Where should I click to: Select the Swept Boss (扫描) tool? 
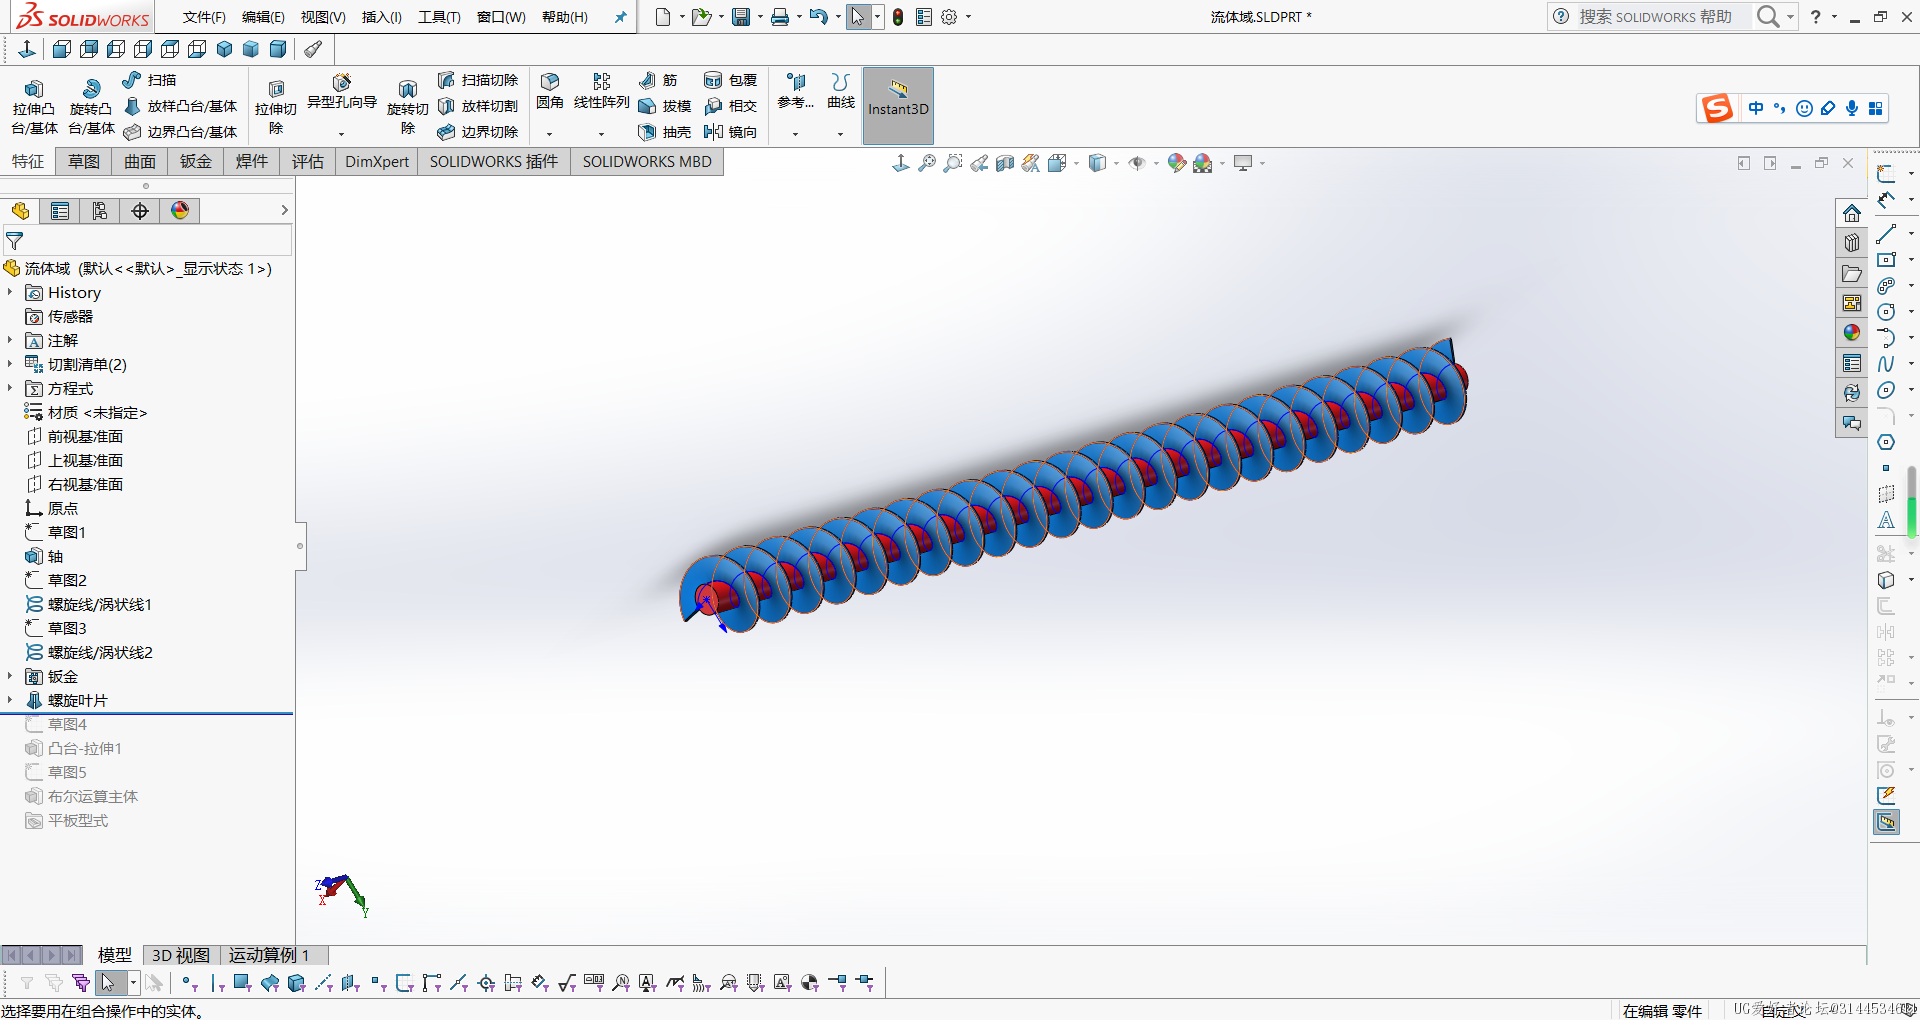tap(149, 80)
